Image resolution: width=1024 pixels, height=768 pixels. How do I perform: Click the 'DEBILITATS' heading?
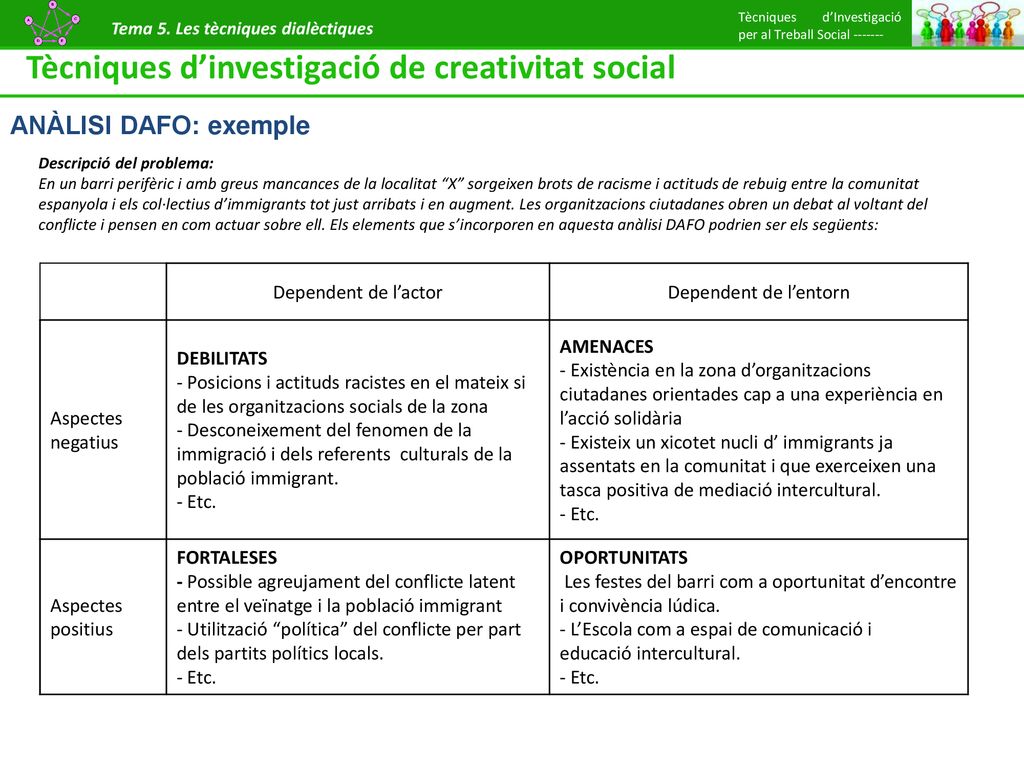click(222, 359)
